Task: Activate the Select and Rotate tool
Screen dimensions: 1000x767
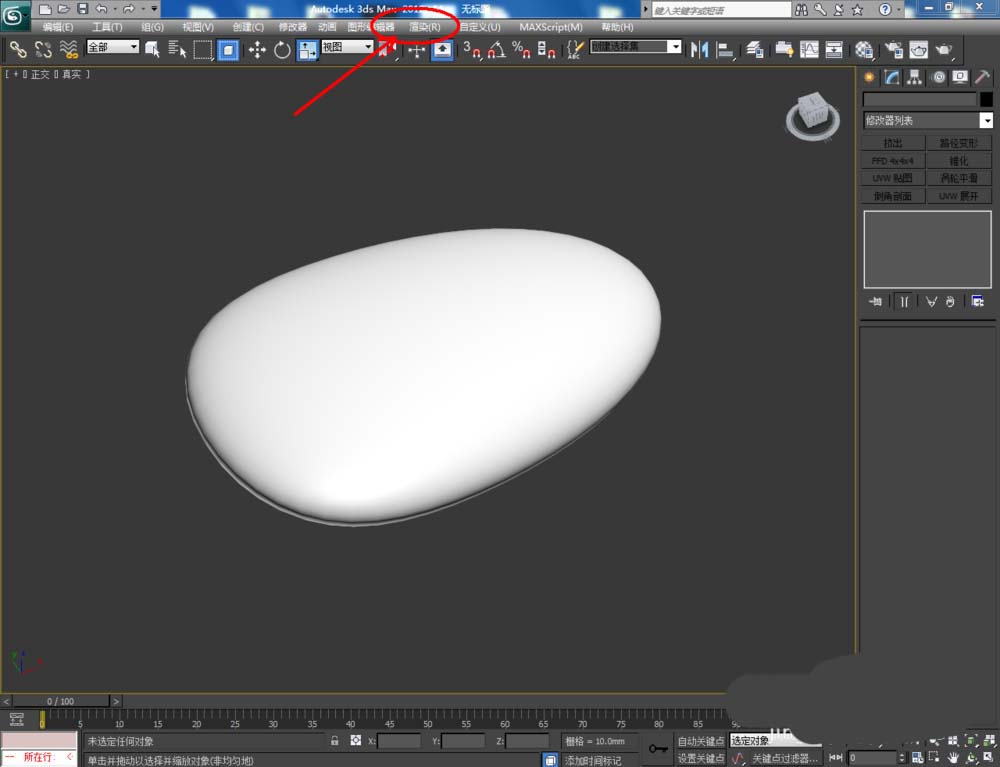Action: [282, 49]
